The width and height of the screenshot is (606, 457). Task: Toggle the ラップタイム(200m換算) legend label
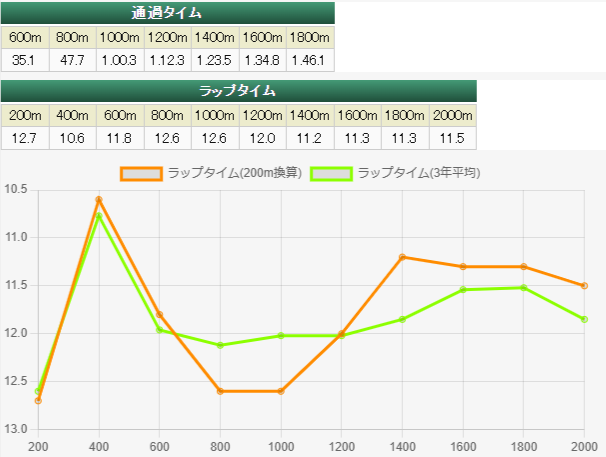233,173
